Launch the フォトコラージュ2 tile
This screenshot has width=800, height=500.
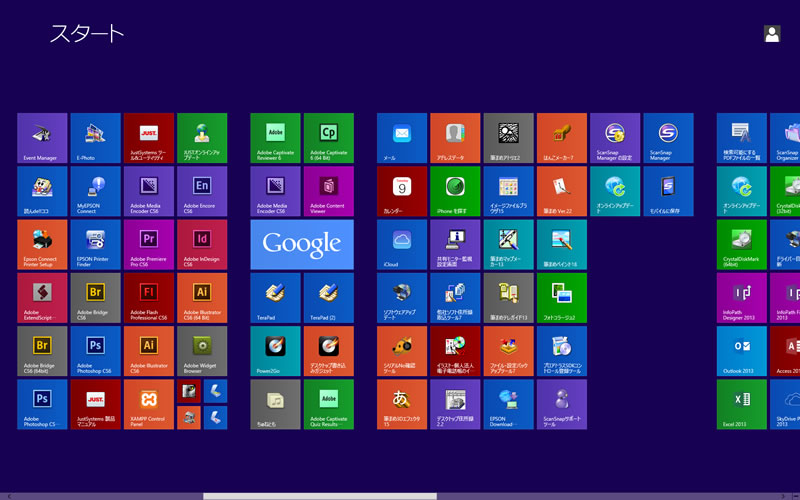coord(562,298)
